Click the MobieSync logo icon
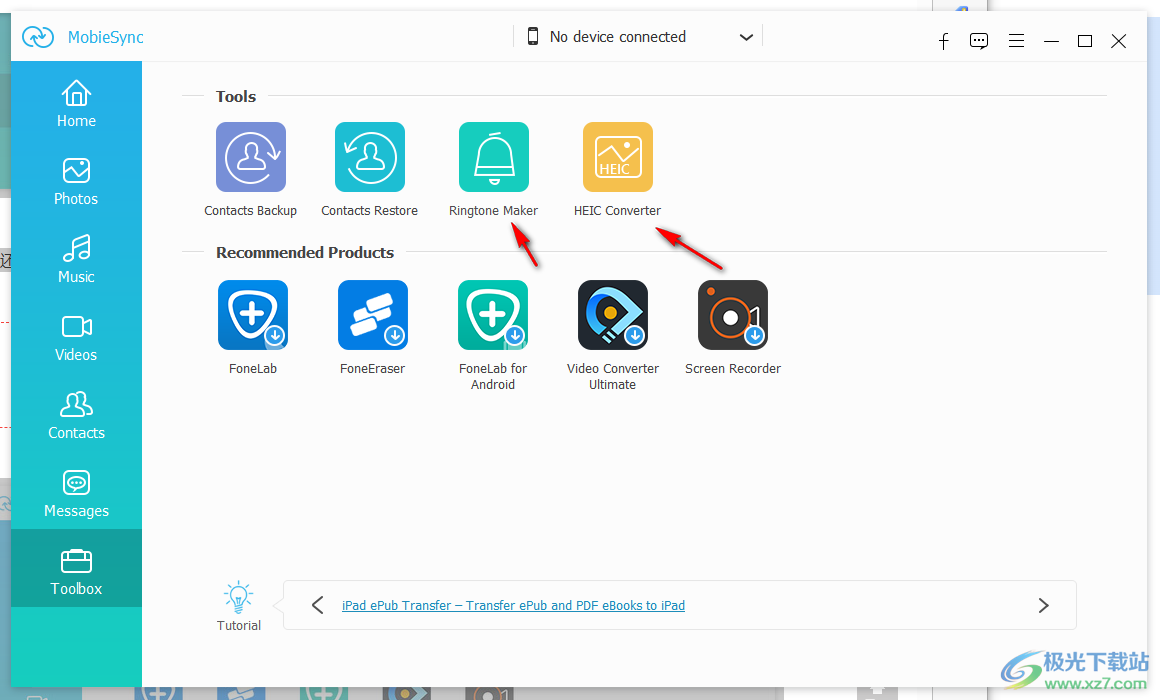This screenshot has width=1160, height=700. [38, 36]
